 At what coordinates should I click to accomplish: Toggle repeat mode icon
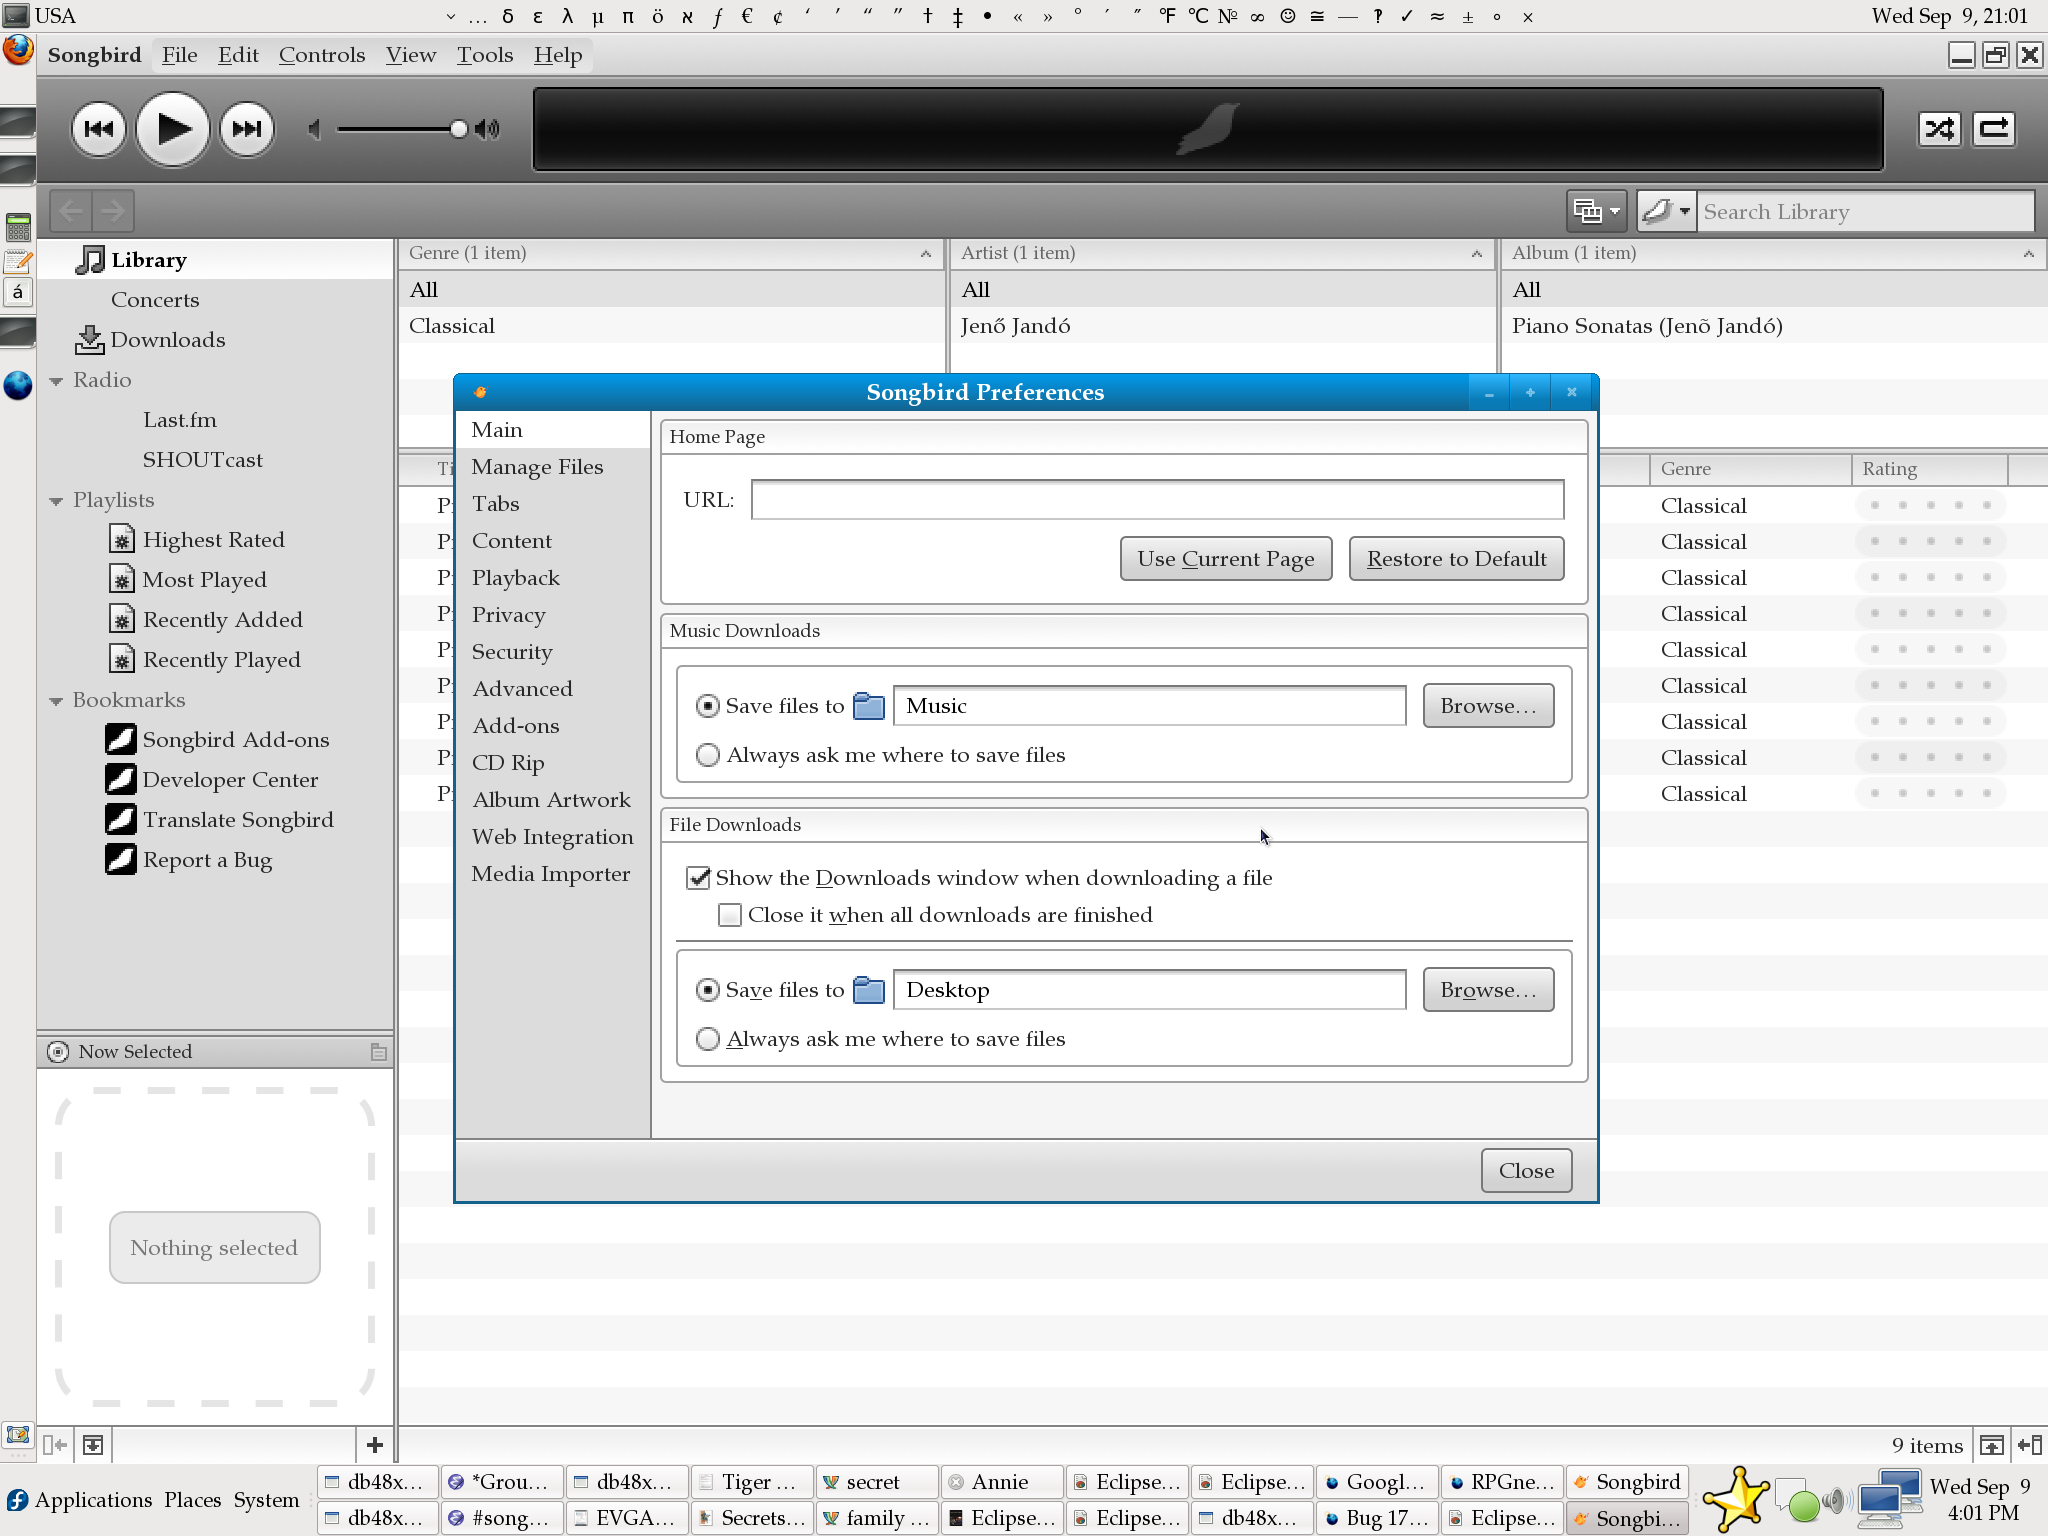point(1994,129)
